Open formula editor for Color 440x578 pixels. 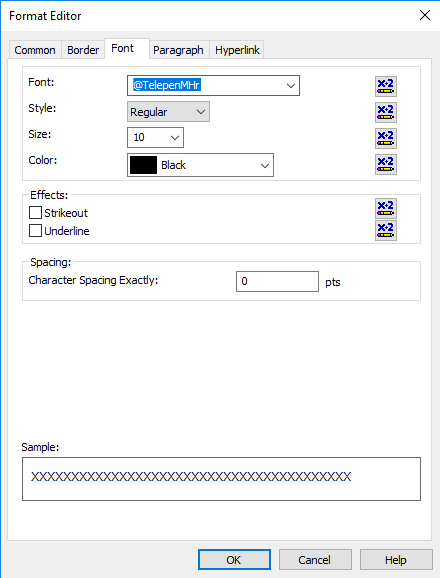click(x=386, y=164)
